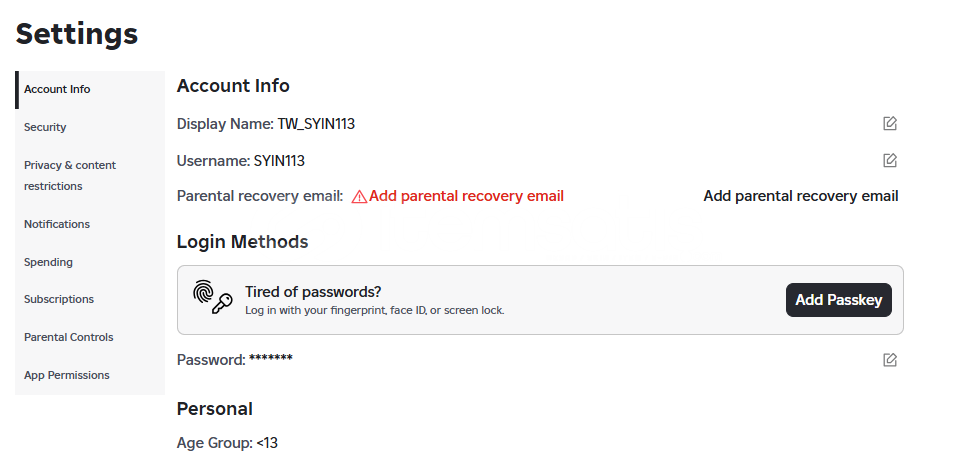The image size is (972, 457).
Task: Click the Tired of passwords? heading
Action: (x=313, y=291)
